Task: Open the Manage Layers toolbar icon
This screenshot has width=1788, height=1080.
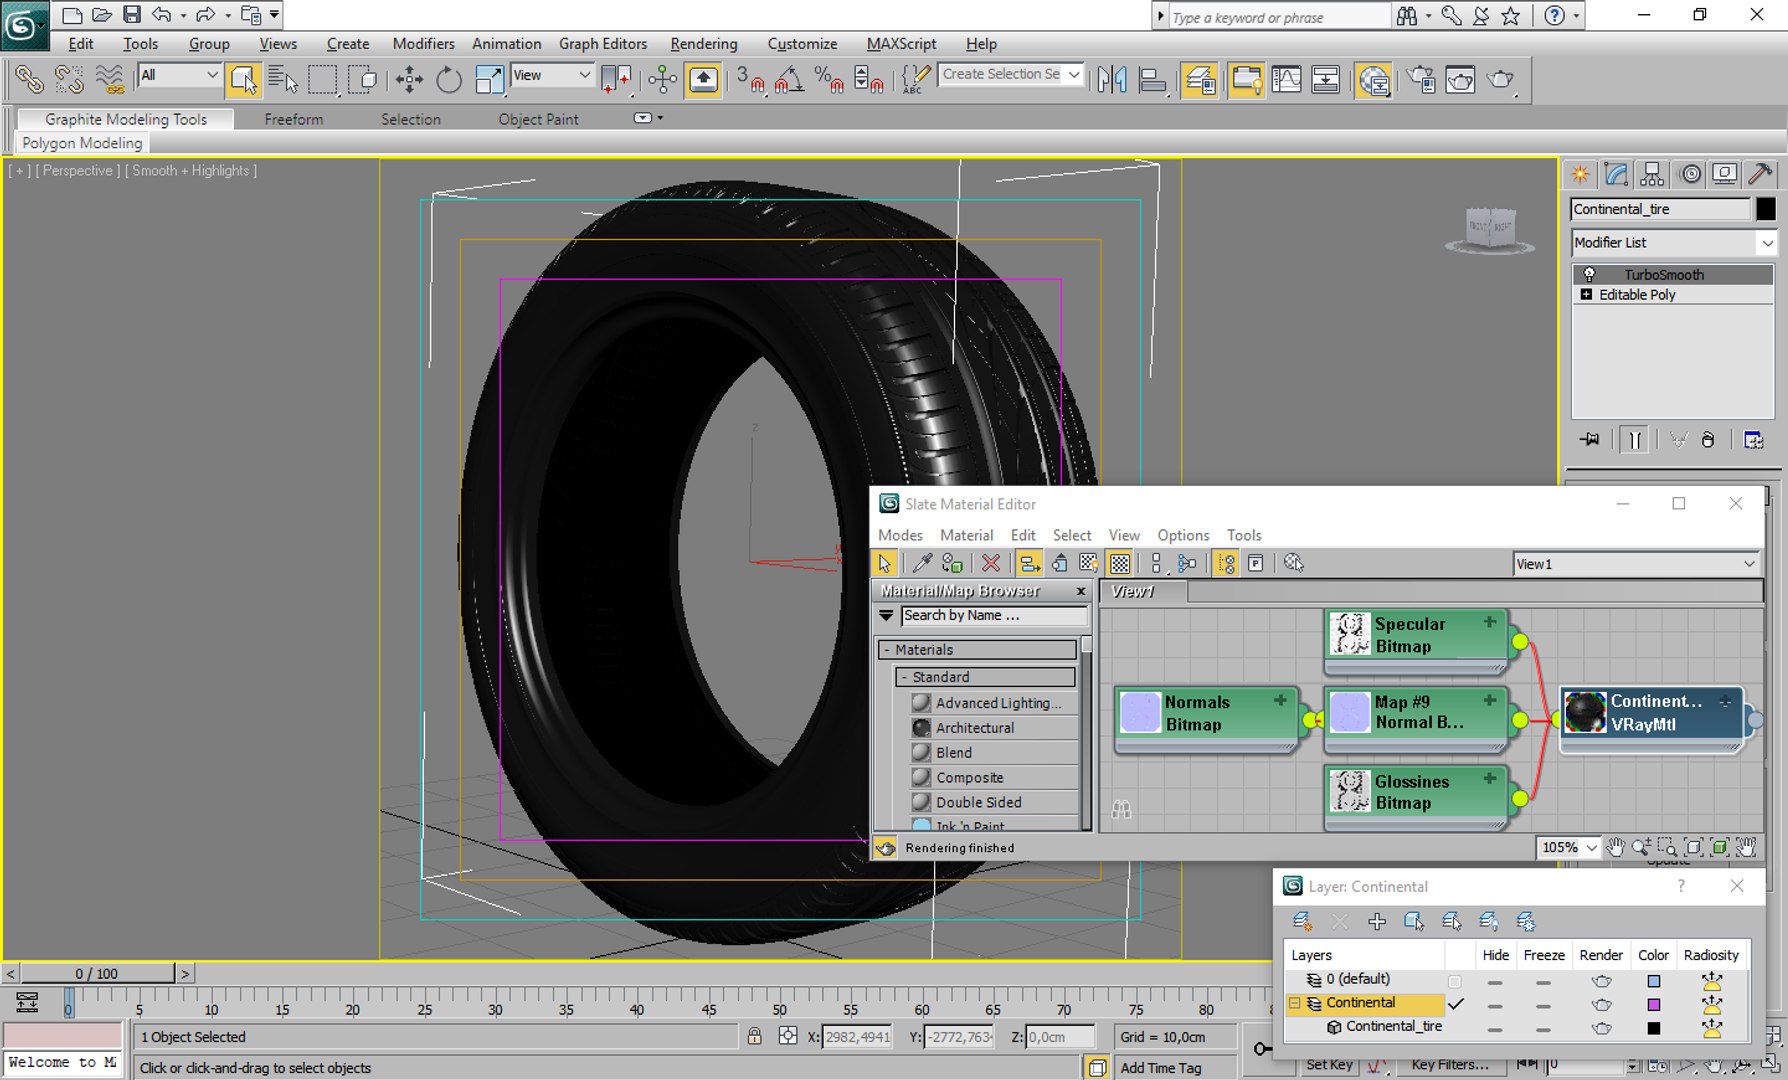Action: pyautogui.click(x=1199, y=79)
